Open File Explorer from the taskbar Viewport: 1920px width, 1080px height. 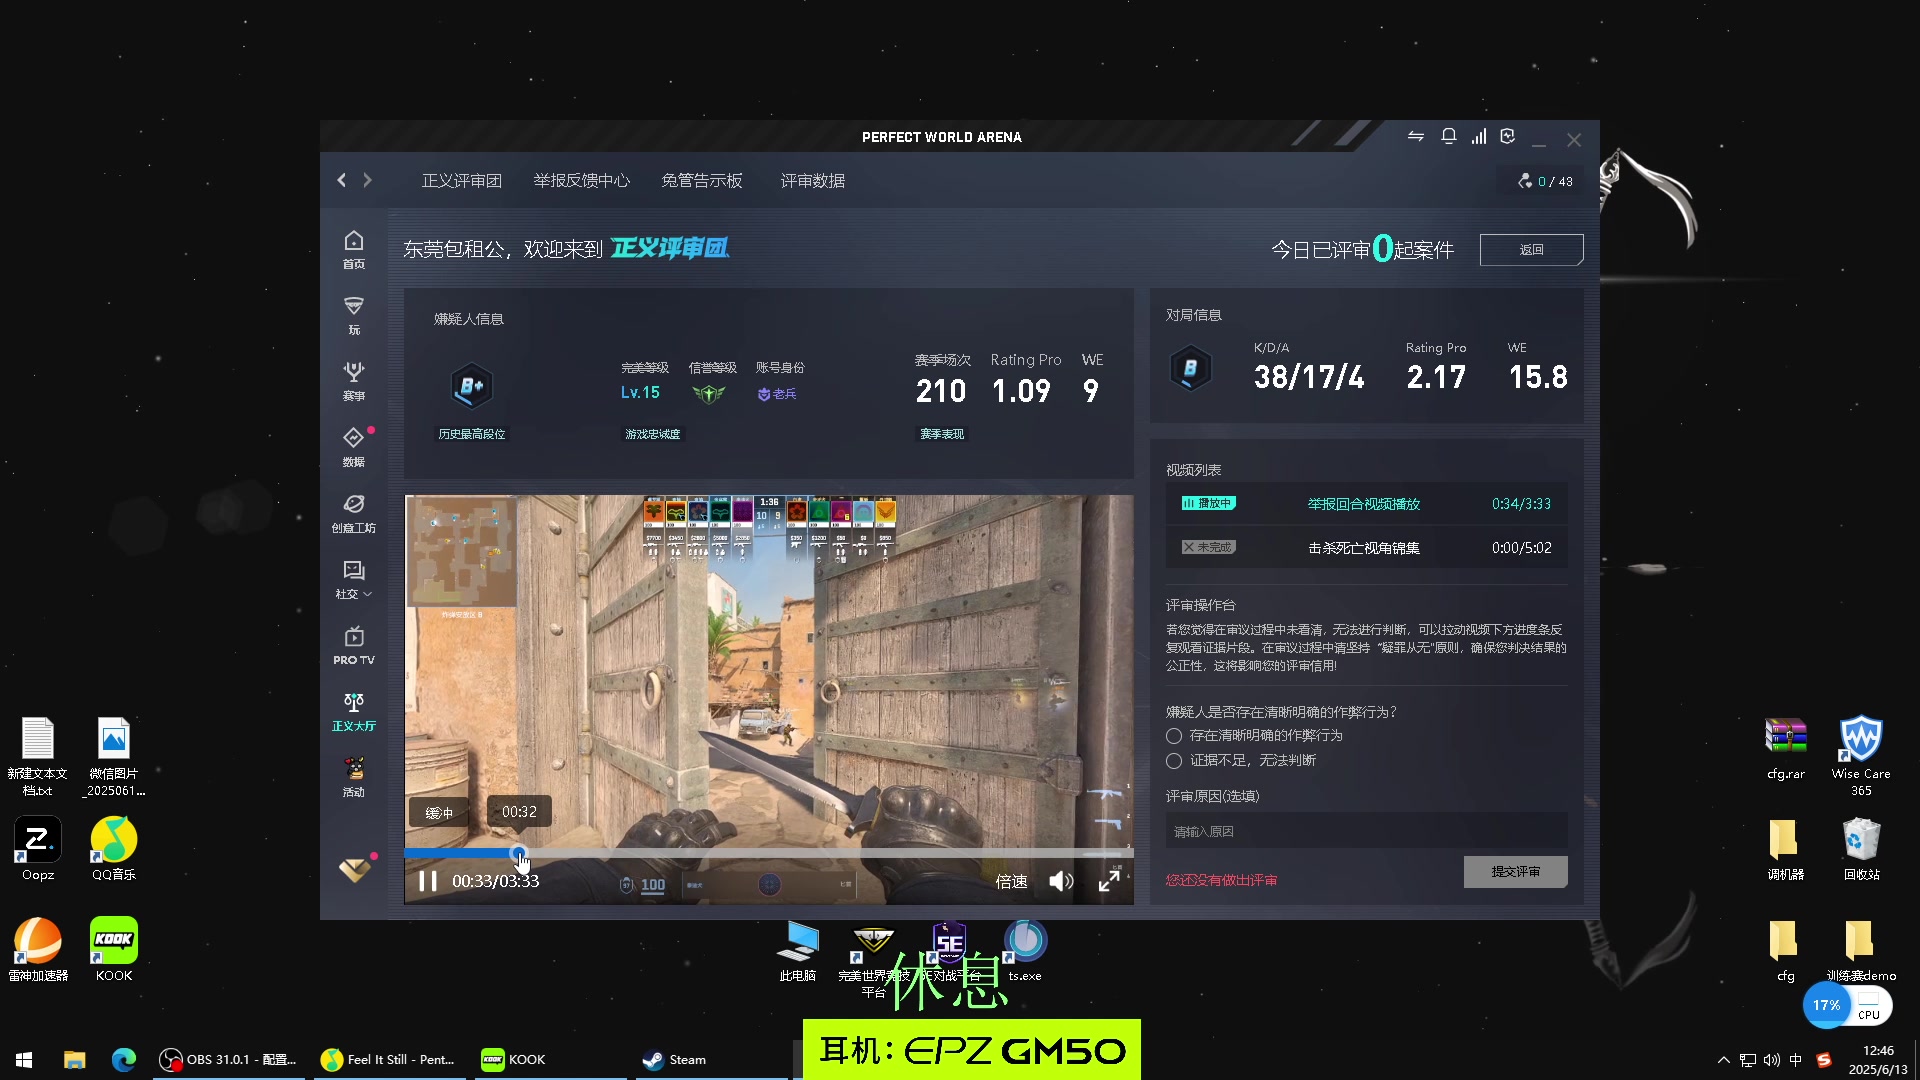coord(75,1060)
